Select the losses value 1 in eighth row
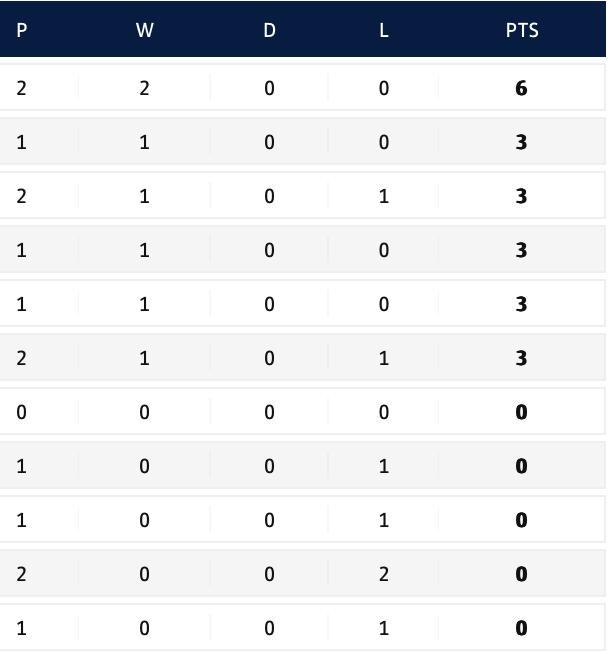The height and width of the screenshot is (652, 611). click(x=383, y=466)
